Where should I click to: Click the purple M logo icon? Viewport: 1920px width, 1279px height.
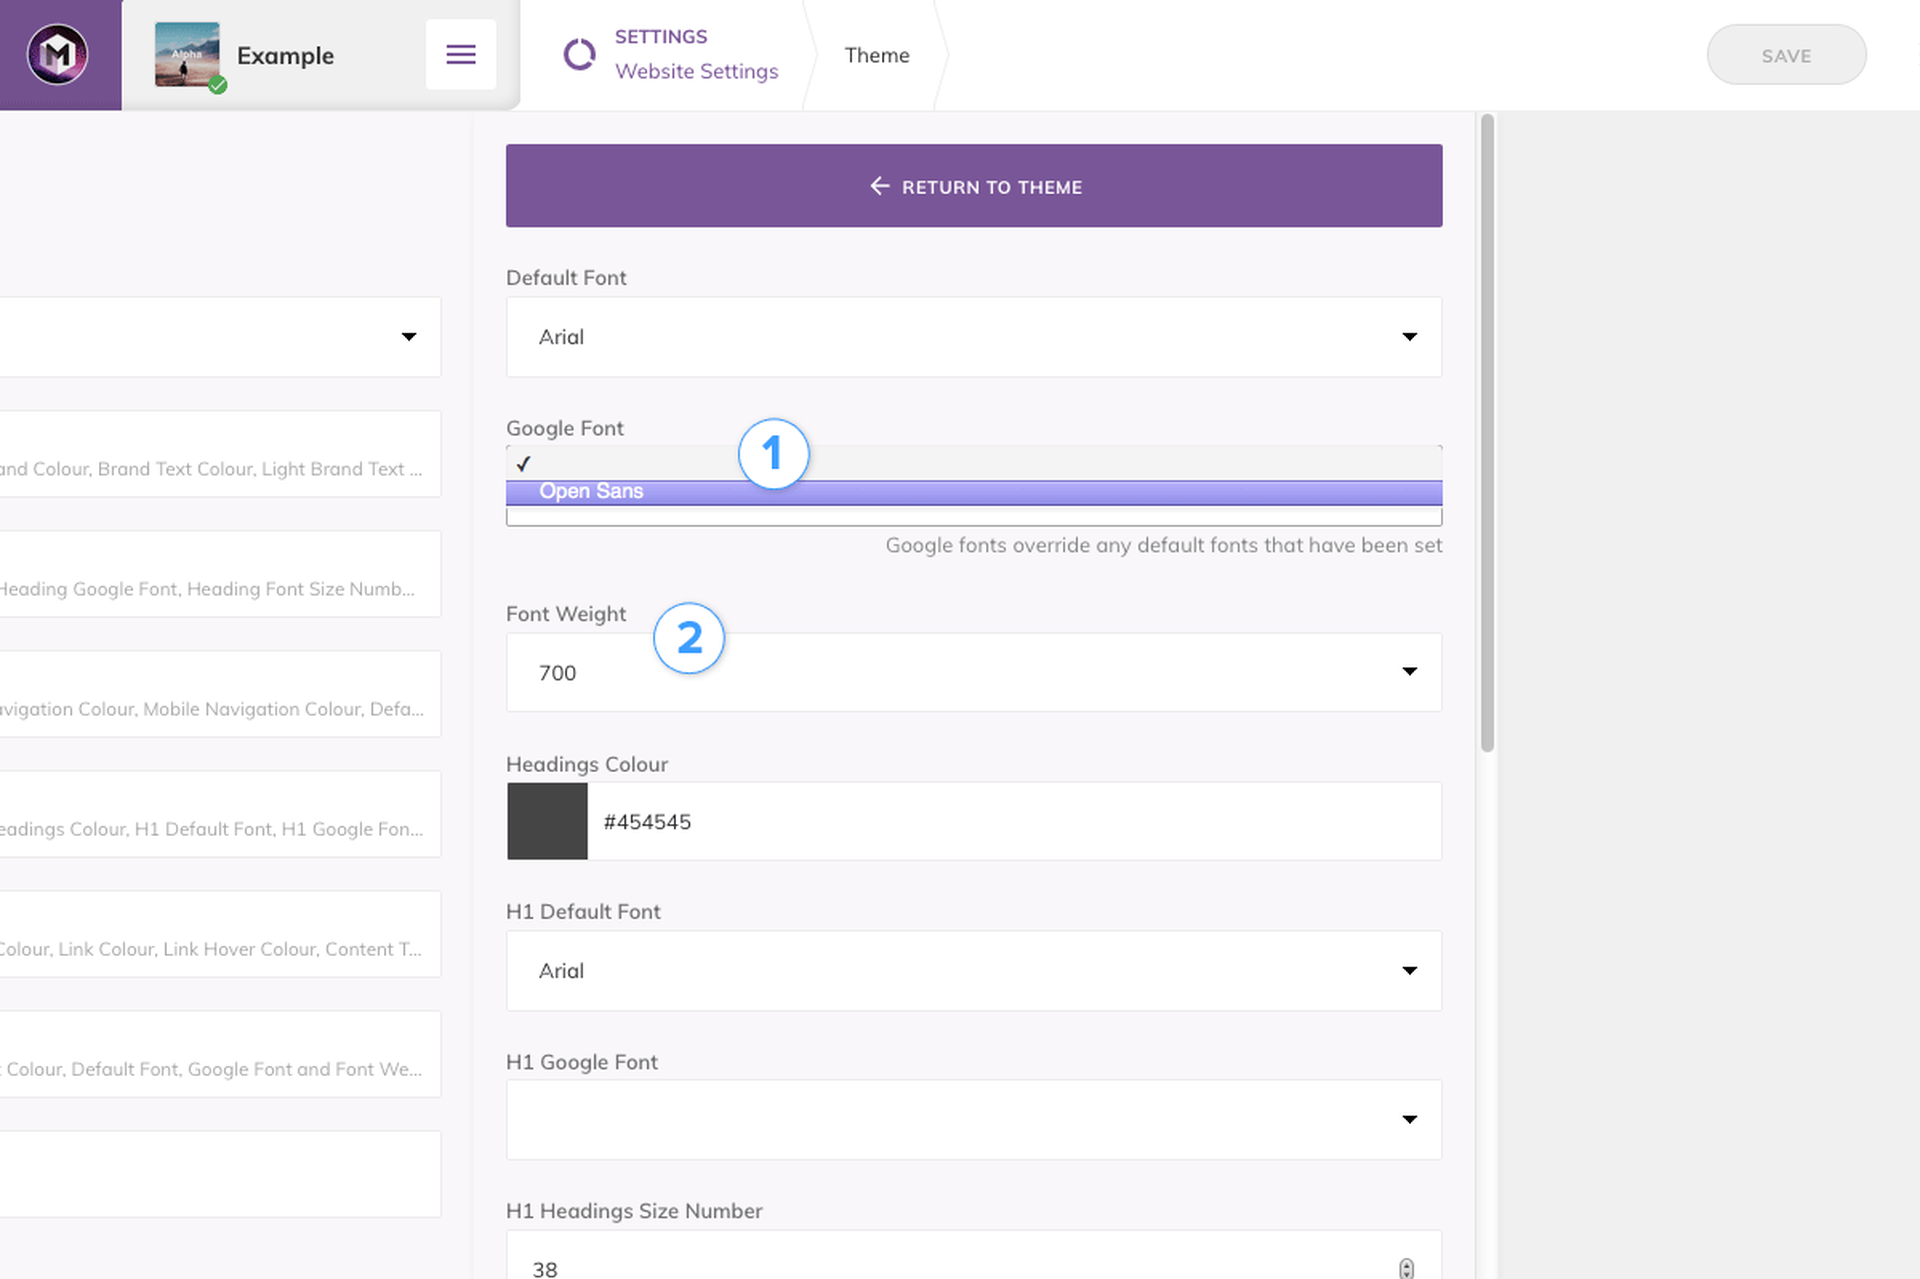click(58, 54)
